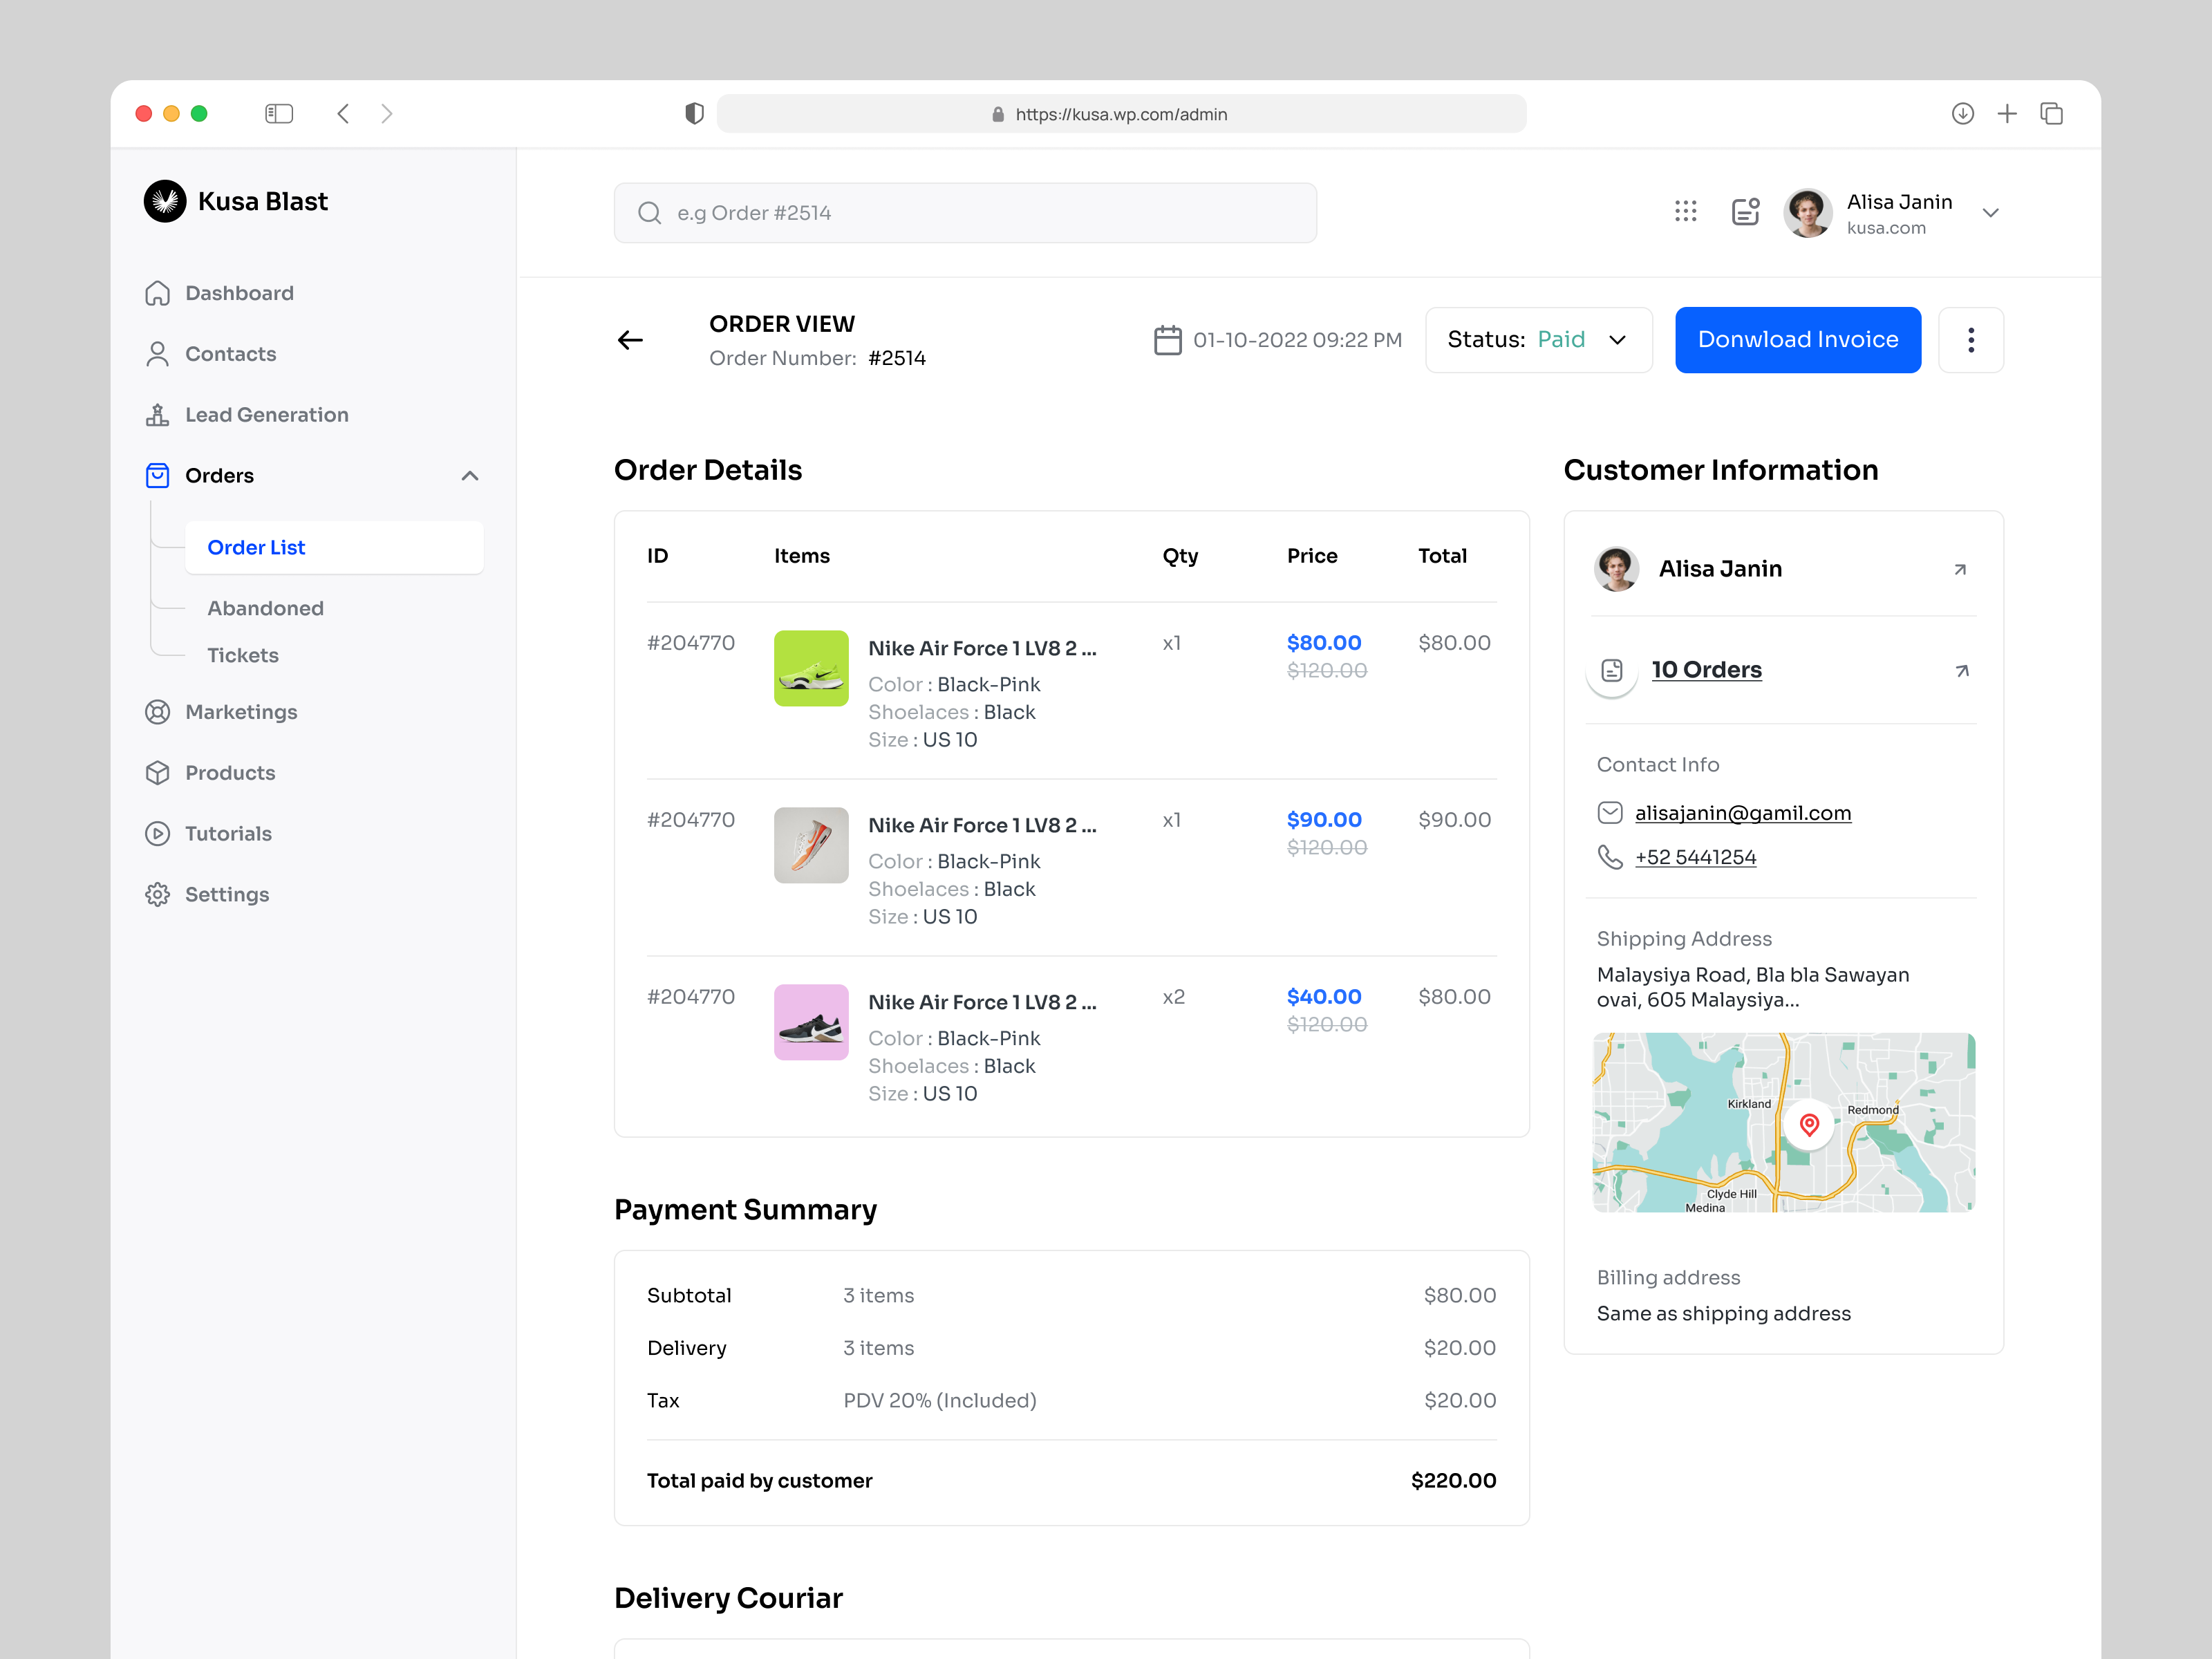Open Products using its box icon

click(157, 772)
